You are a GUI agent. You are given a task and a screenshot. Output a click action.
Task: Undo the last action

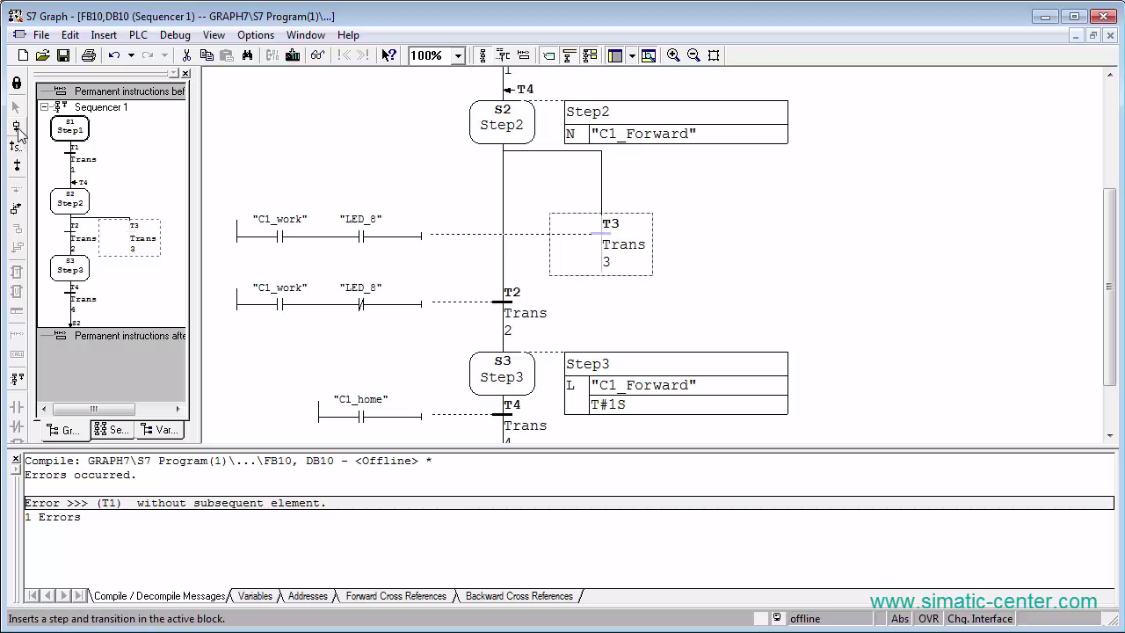point(114,55)
